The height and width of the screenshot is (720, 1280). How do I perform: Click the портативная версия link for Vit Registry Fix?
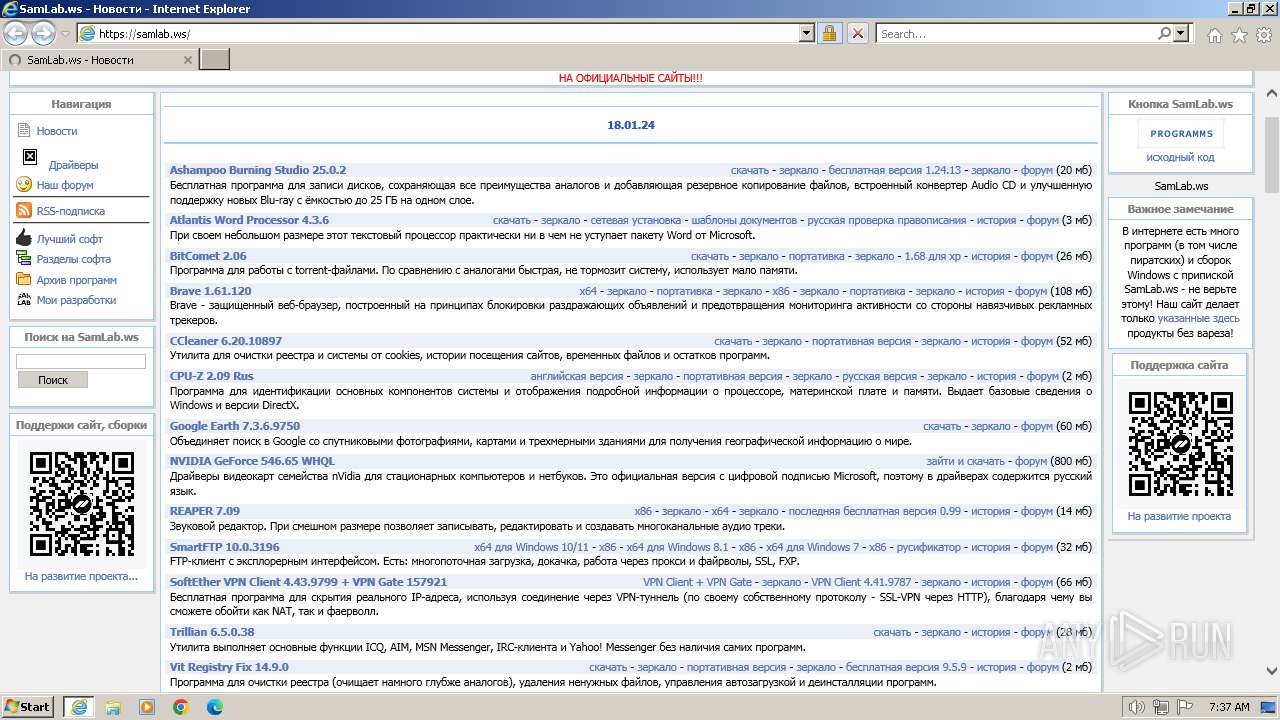(736, 667)
